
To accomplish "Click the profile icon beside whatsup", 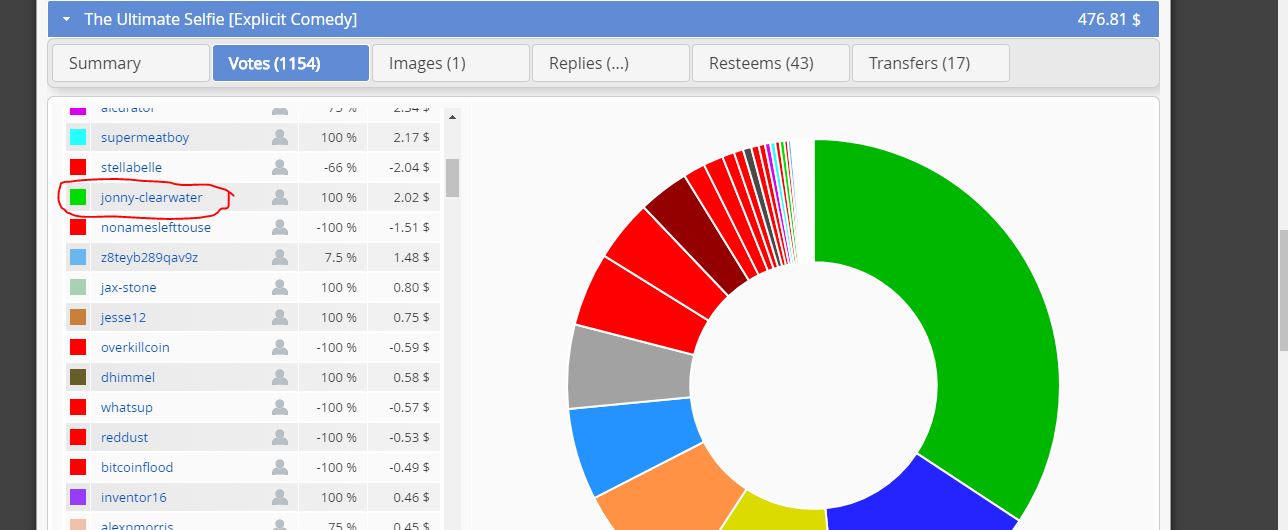I will (280, 407).
